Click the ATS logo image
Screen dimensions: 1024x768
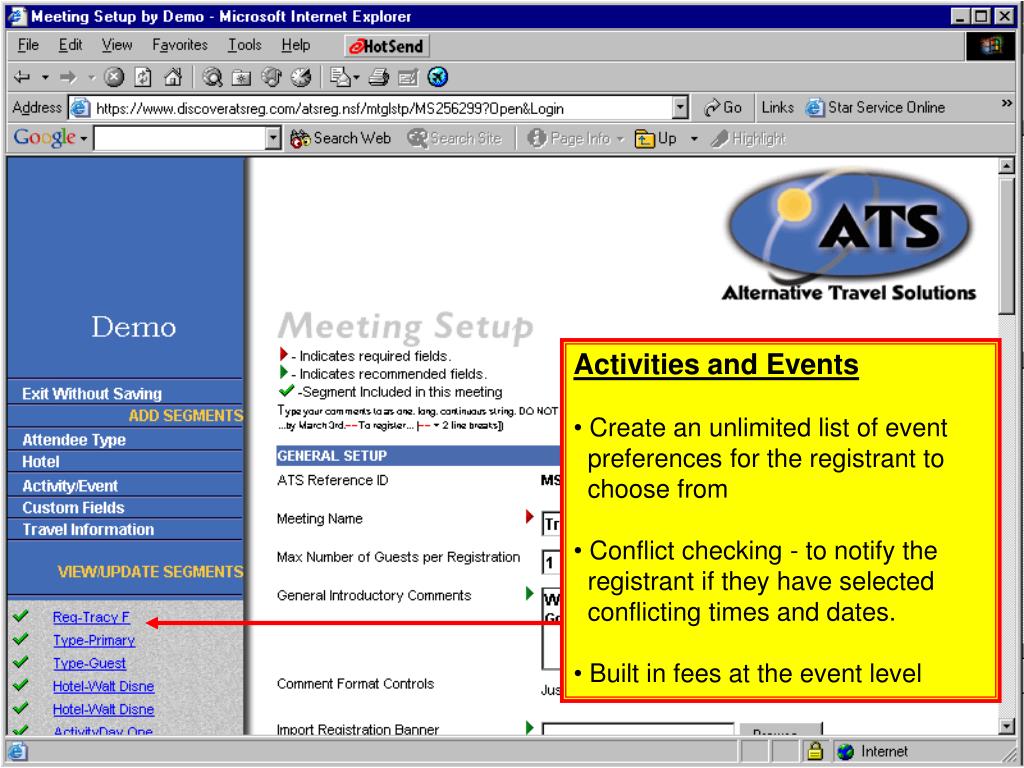(x=849, y=235)
